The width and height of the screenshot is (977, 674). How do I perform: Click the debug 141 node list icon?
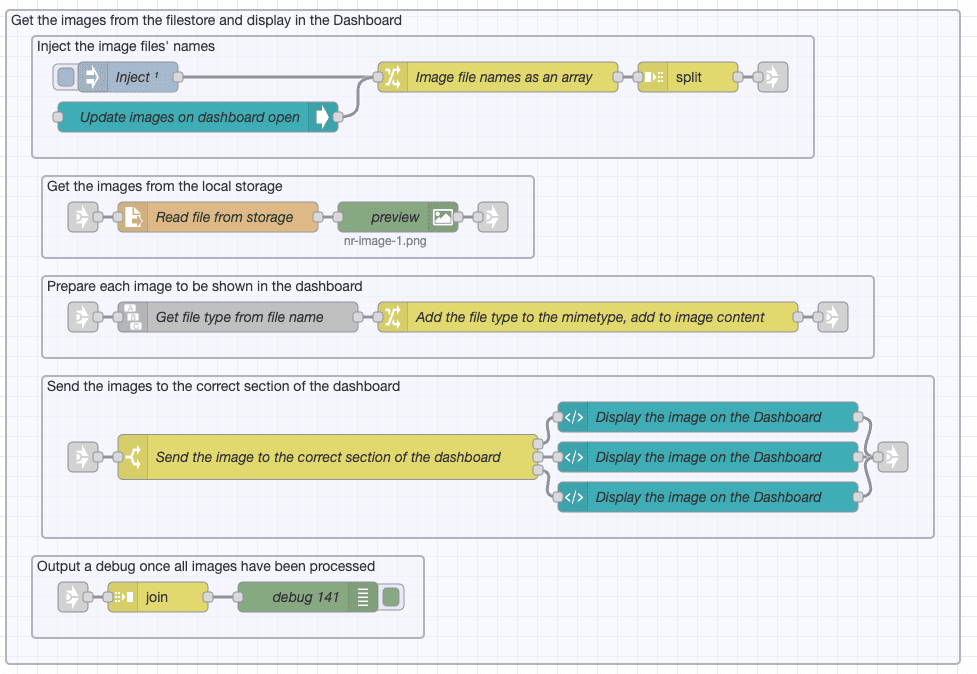[363, 598]
